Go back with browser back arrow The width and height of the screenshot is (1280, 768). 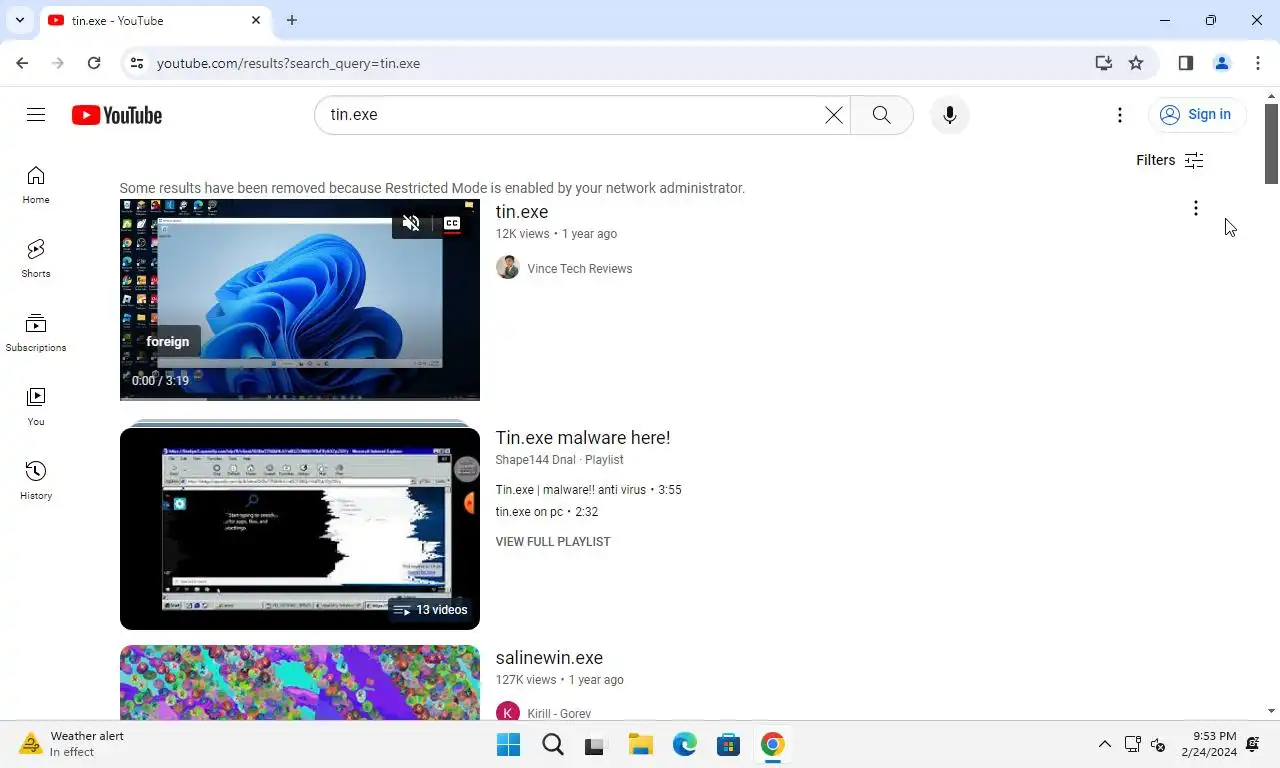tap(22, 63)
